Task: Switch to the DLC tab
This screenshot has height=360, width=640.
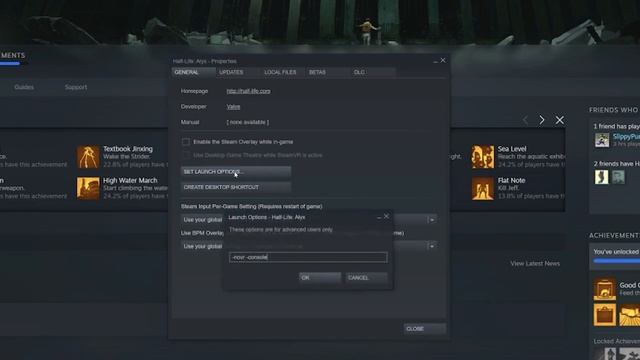Action: 373,72
